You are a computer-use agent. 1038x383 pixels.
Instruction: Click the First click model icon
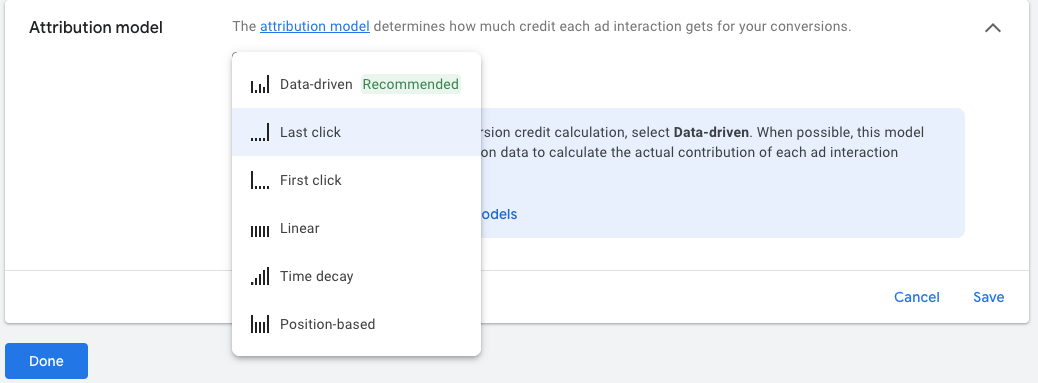(x=260, y=180)
